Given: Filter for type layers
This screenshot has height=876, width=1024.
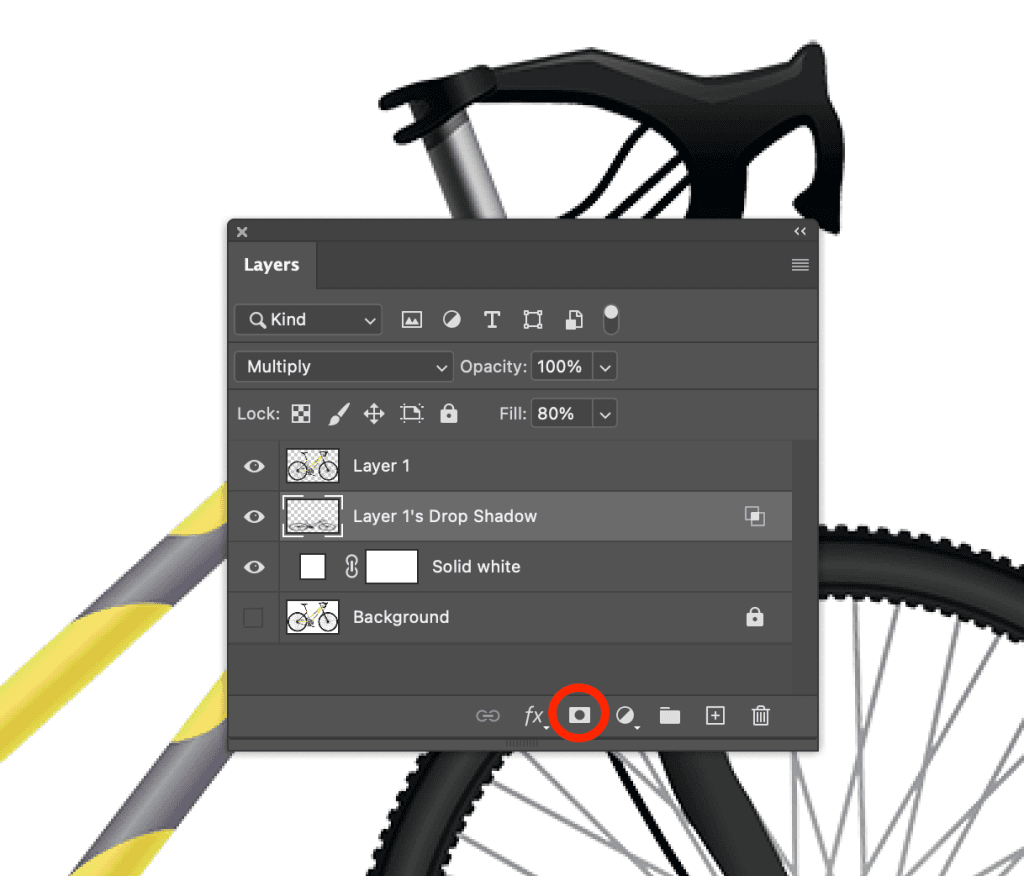Looking at the screenshot, I should pyautogui.click(x=492, y=319).
